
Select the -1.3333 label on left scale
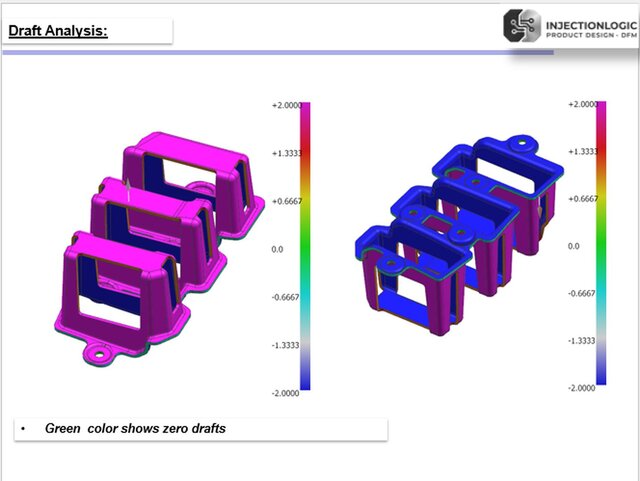click(x=285, y=343)
